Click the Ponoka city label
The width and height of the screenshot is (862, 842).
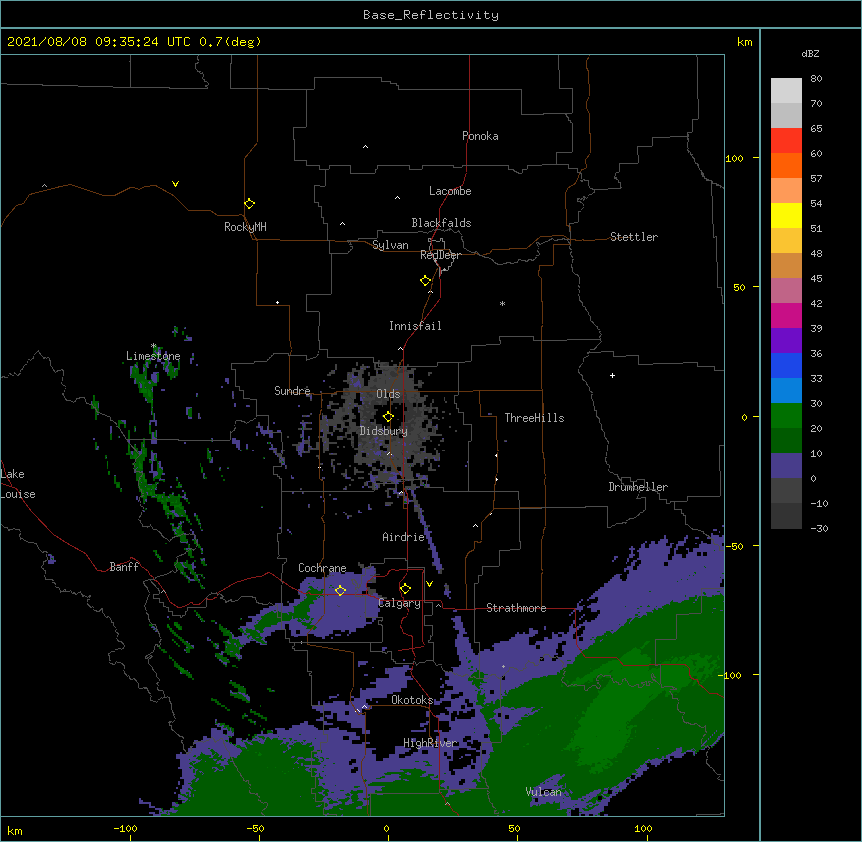pos(480,136)
